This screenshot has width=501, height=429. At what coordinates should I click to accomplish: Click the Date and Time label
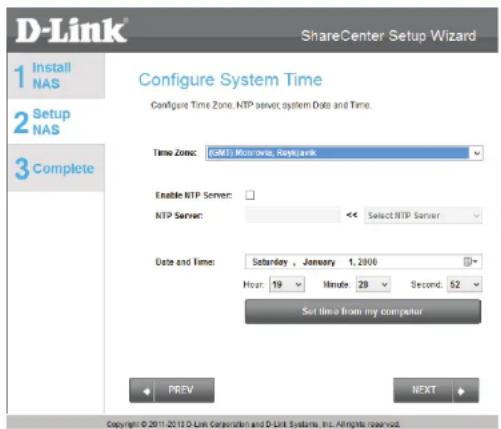[185, 262]
